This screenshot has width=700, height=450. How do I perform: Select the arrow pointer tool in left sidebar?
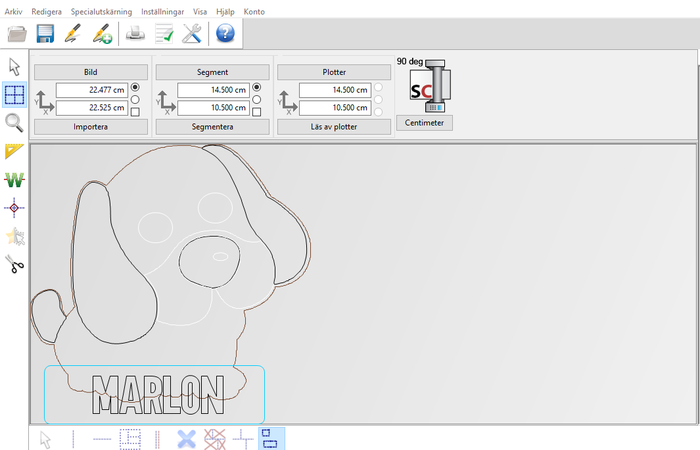tap(14, 67)
